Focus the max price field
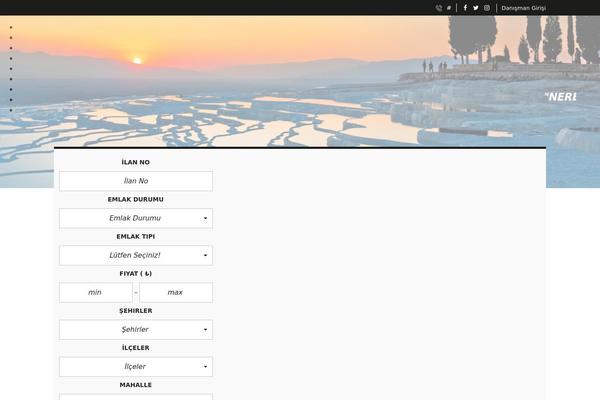The width and height of the screenshot is (600, 400). pyautogui.click(x=176, y=292)
